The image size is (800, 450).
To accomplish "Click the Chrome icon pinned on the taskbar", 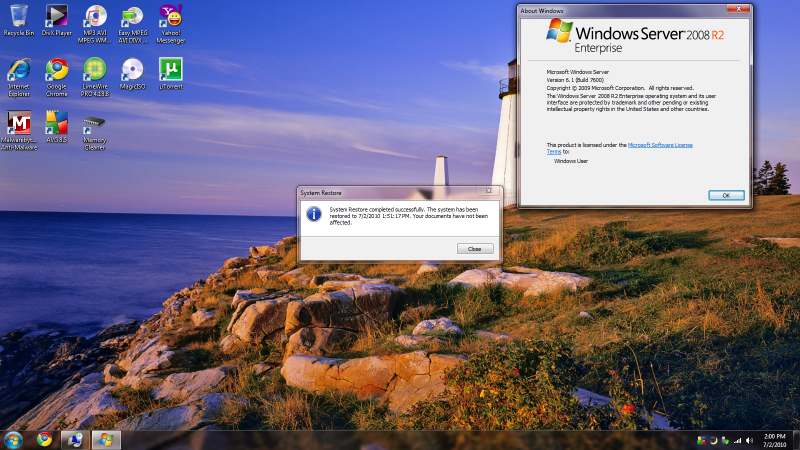I will [x=44, y=439].
